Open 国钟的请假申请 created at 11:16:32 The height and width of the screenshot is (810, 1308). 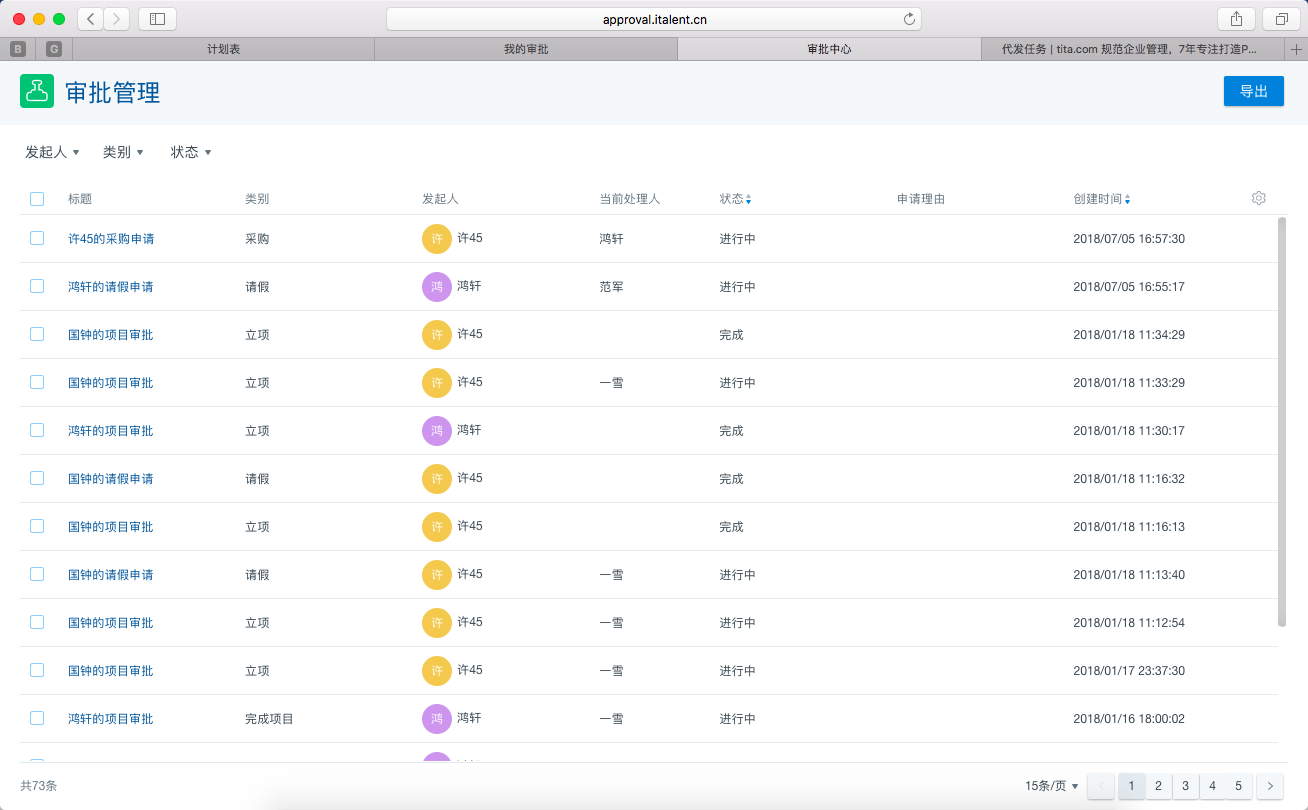click(111, 479)
